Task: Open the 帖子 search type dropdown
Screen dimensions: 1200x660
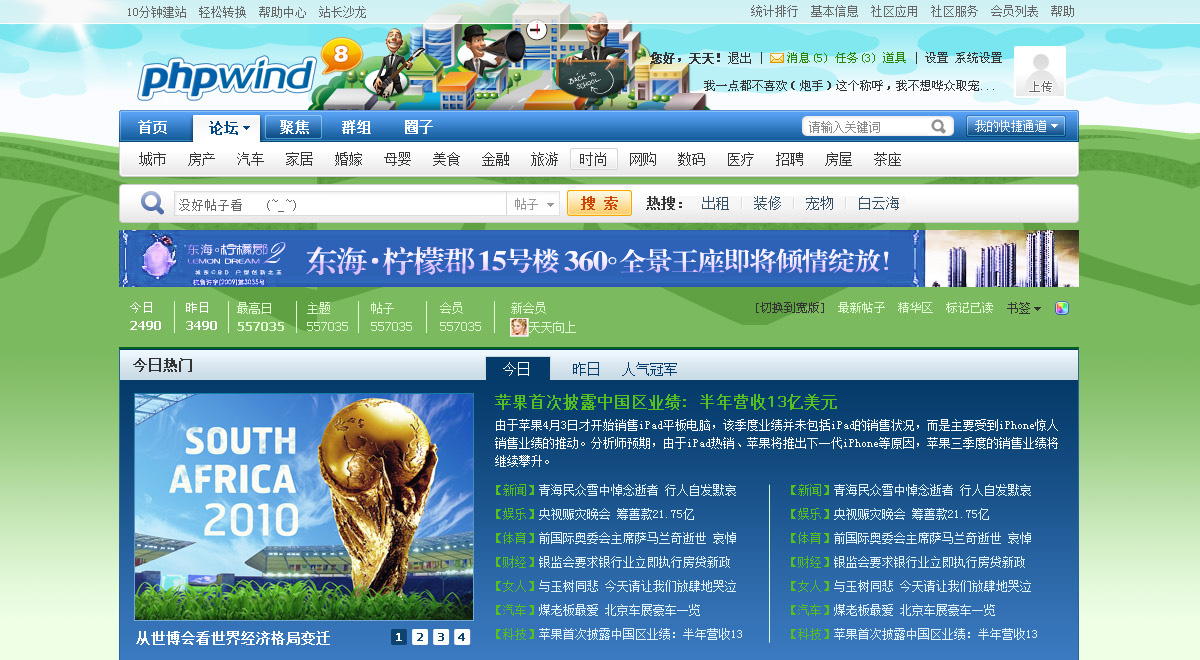Action: click(533, 204)
